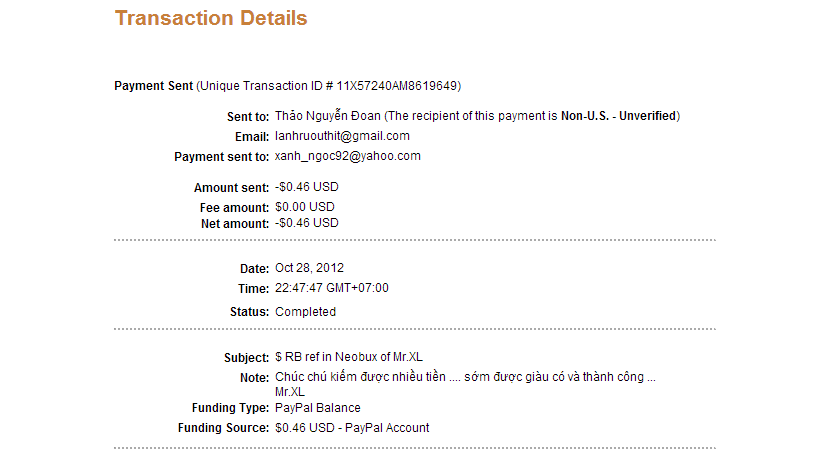Click the date Oct 28, 2012
The width and height of the screenshot is (840, 465).
pyautogui.click(x=309, y=268)
